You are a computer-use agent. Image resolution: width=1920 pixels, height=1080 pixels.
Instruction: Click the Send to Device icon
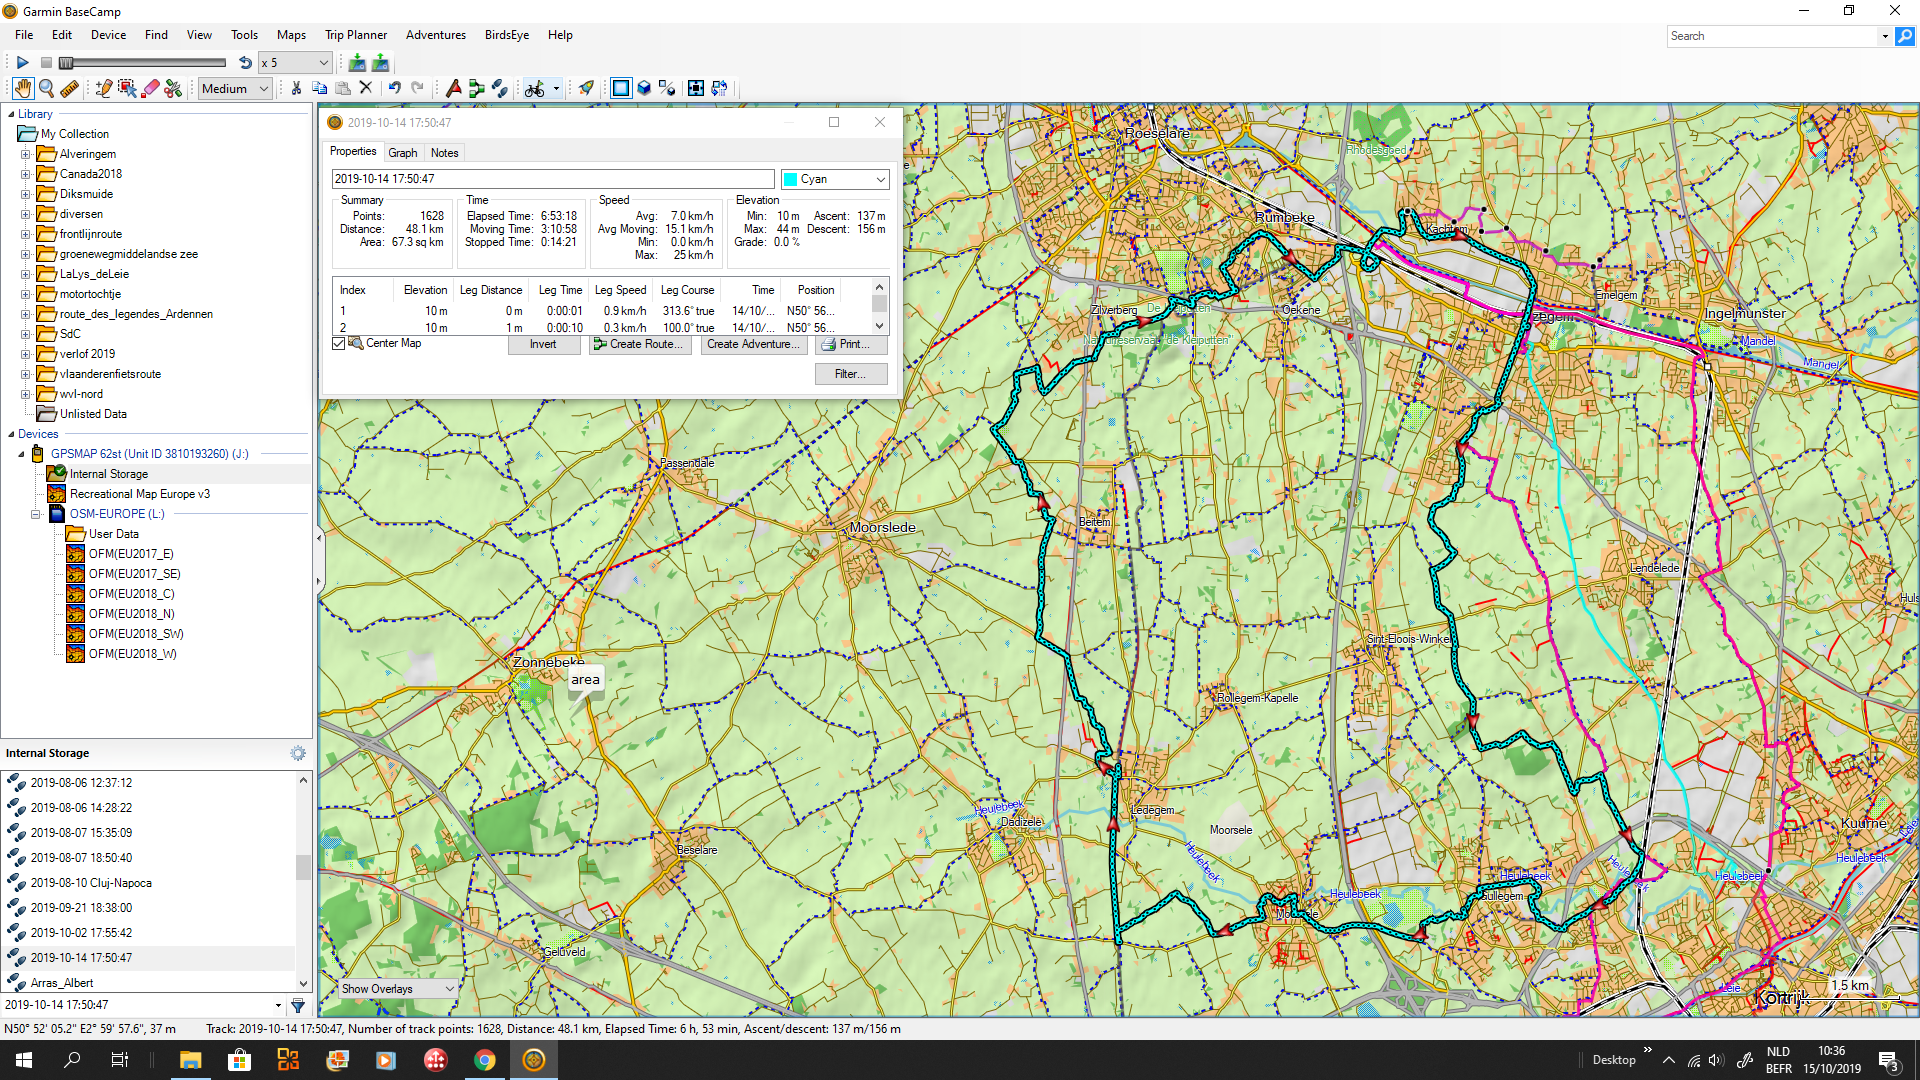pyautogui.click(x=356, y=62)
